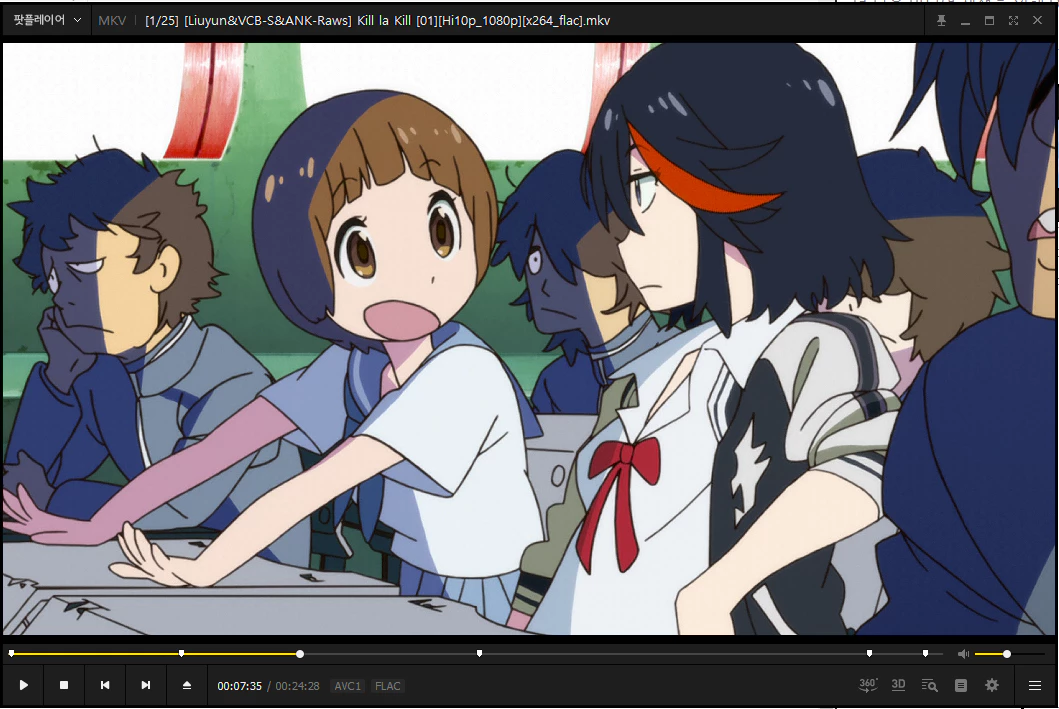Click the total duration 00:24:28
1059x709 pixels.
(x=297, y=686)
